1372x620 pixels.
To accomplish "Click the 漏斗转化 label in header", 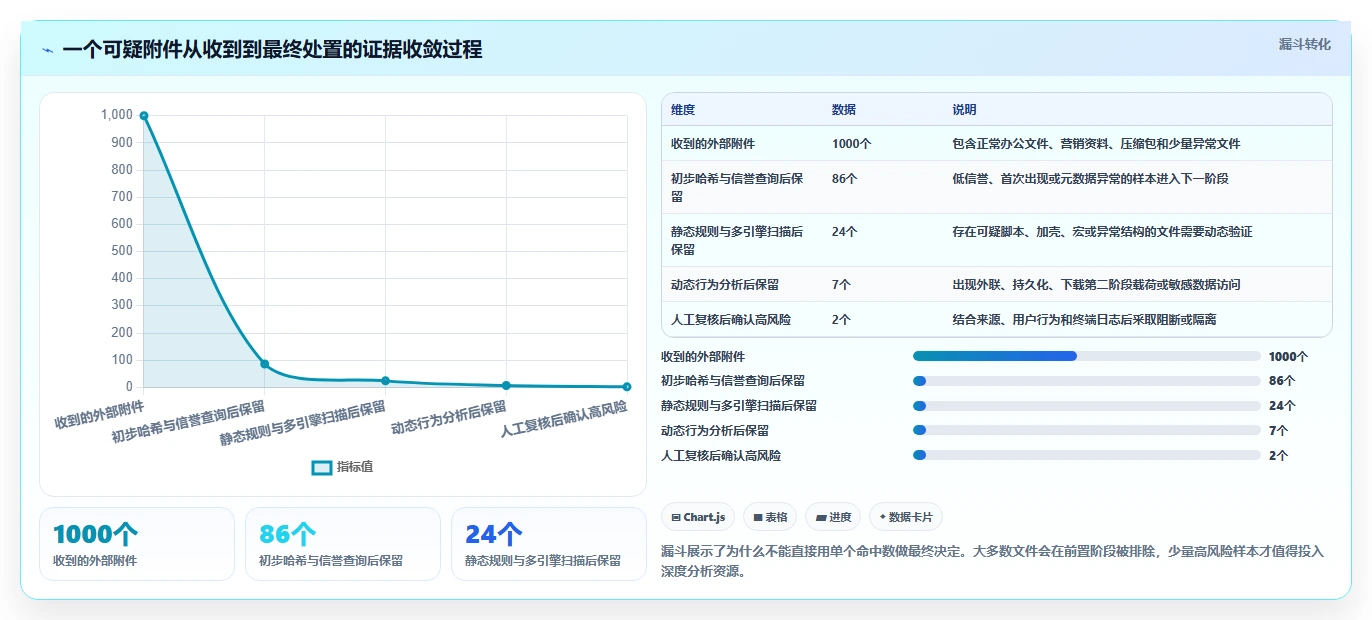I will pos(1304,45).
